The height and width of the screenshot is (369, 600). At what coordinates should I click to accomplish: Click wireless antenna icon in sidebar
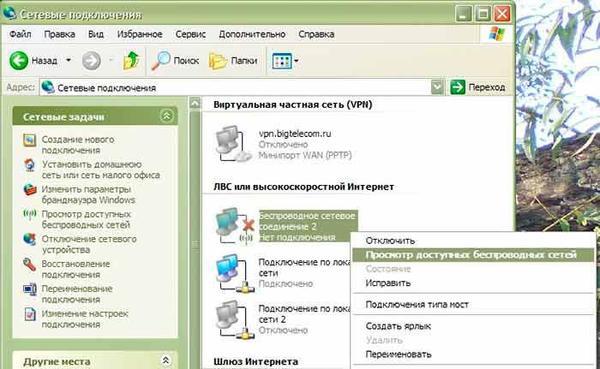(x=29, y=214)
